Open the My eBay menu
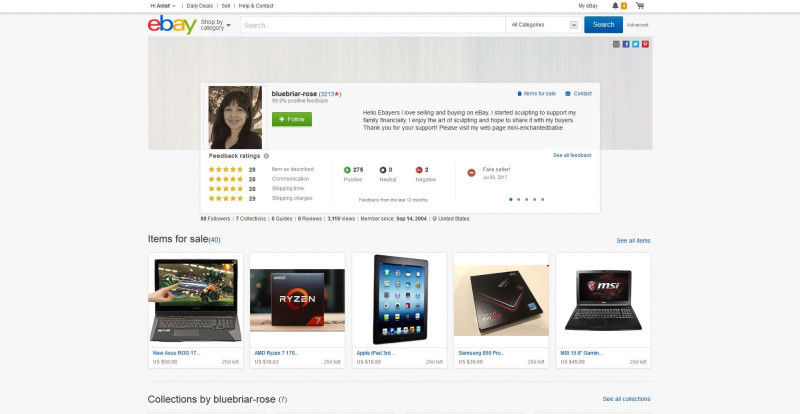Image resolution: width=800 pixels, height=414 pixels. tap(588, 6)
